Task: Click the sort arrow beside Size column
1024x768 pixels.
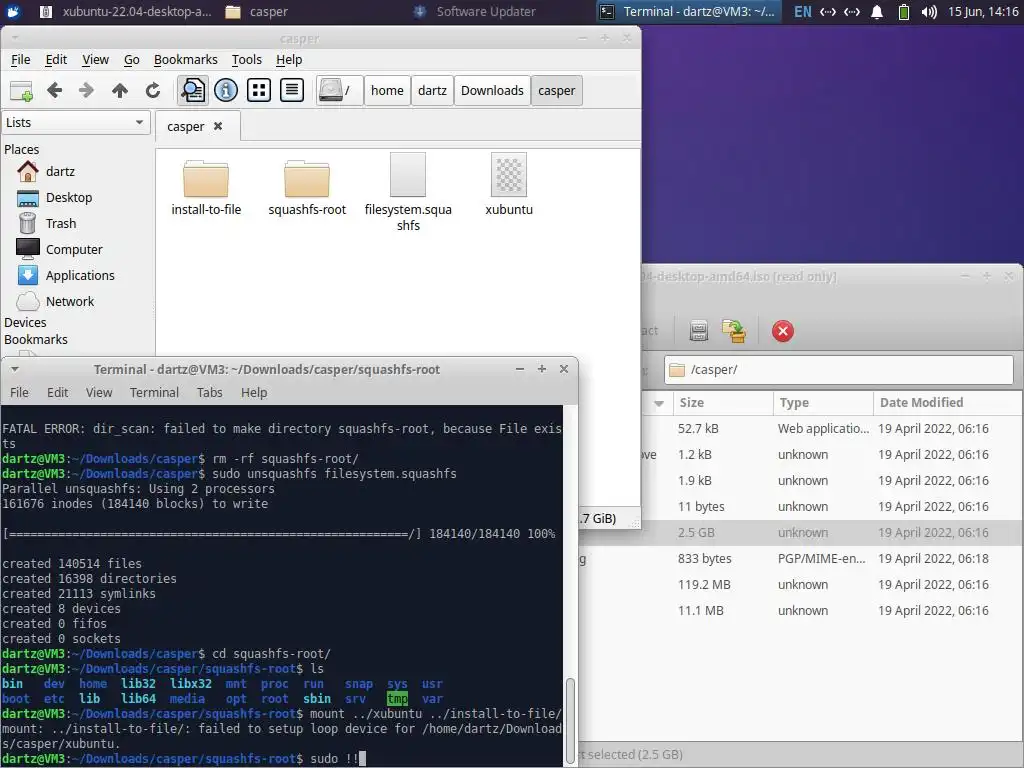Action: [x=659, y=403]
